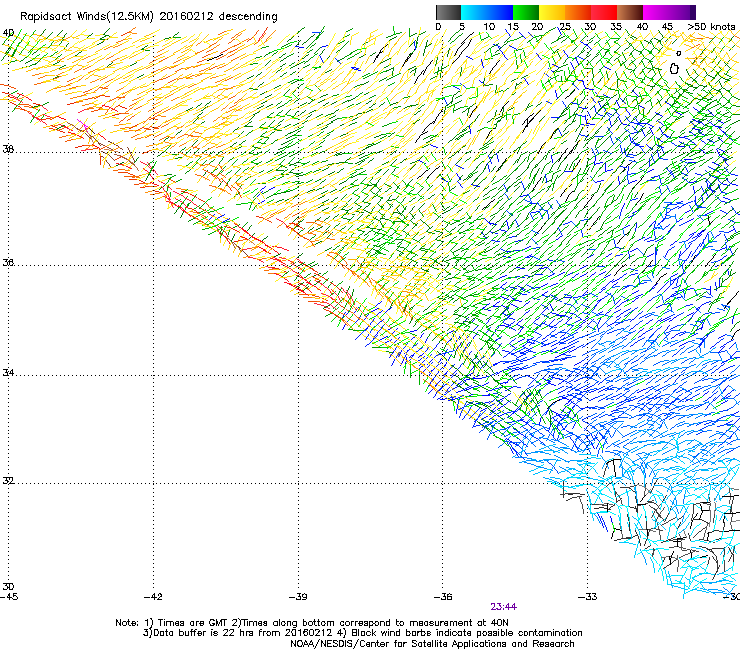Click the island outline in the northeast corner
This screenshot has height=650, width=740.
pyautogui.click(x=674, y=69)
